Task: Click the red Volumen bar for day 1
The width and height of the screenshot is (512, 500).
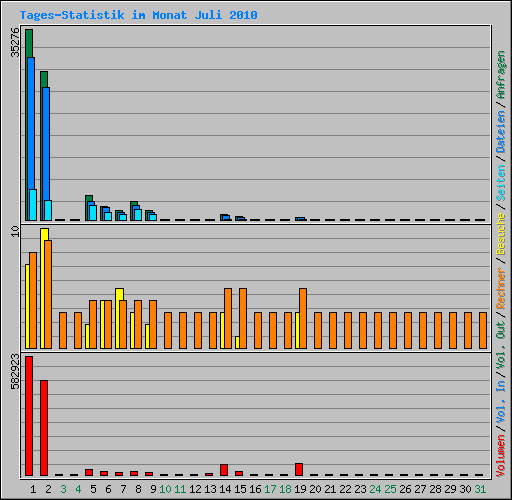Action: 29,416
